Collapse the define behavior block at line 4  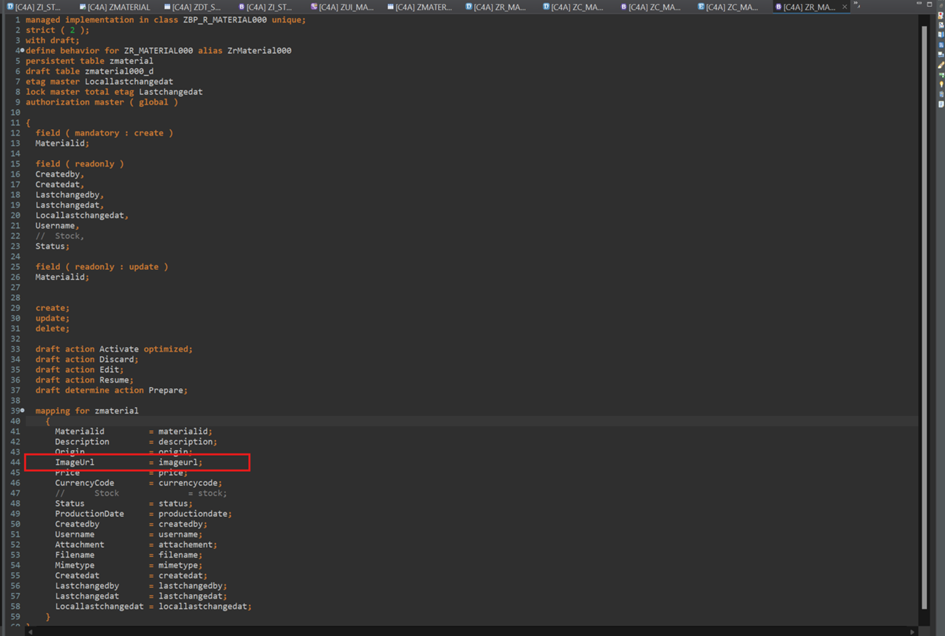click(x=22, y=51)
